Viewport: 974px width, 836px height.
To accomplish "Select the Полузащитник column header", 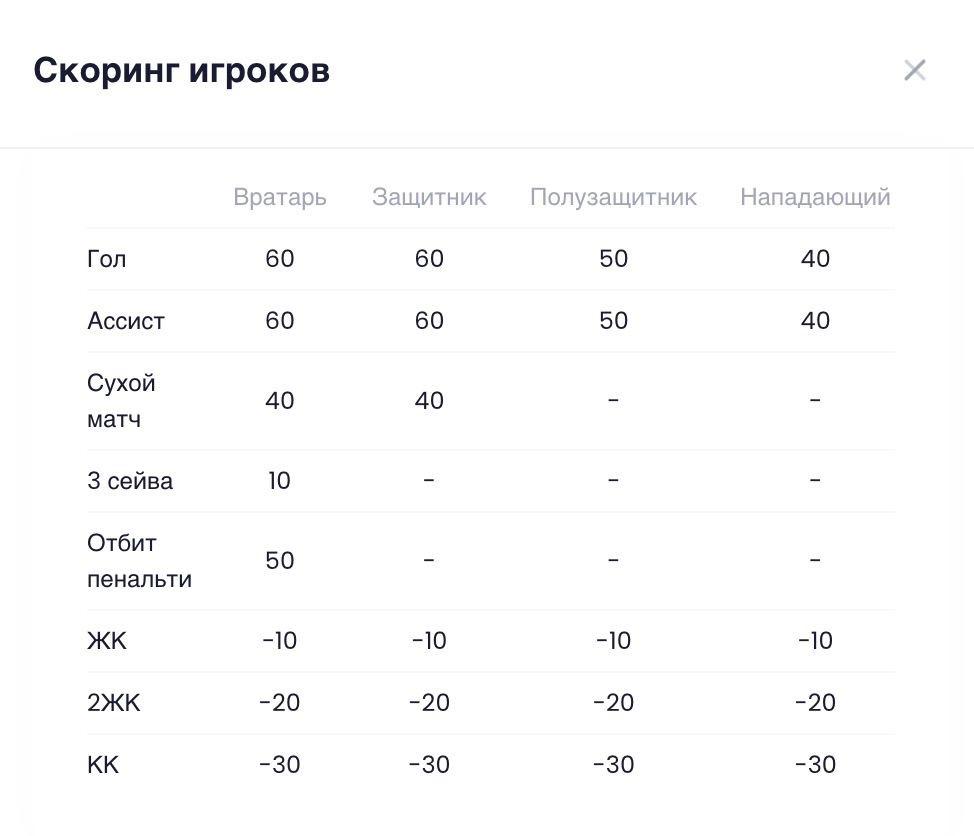I will point(613,197).
